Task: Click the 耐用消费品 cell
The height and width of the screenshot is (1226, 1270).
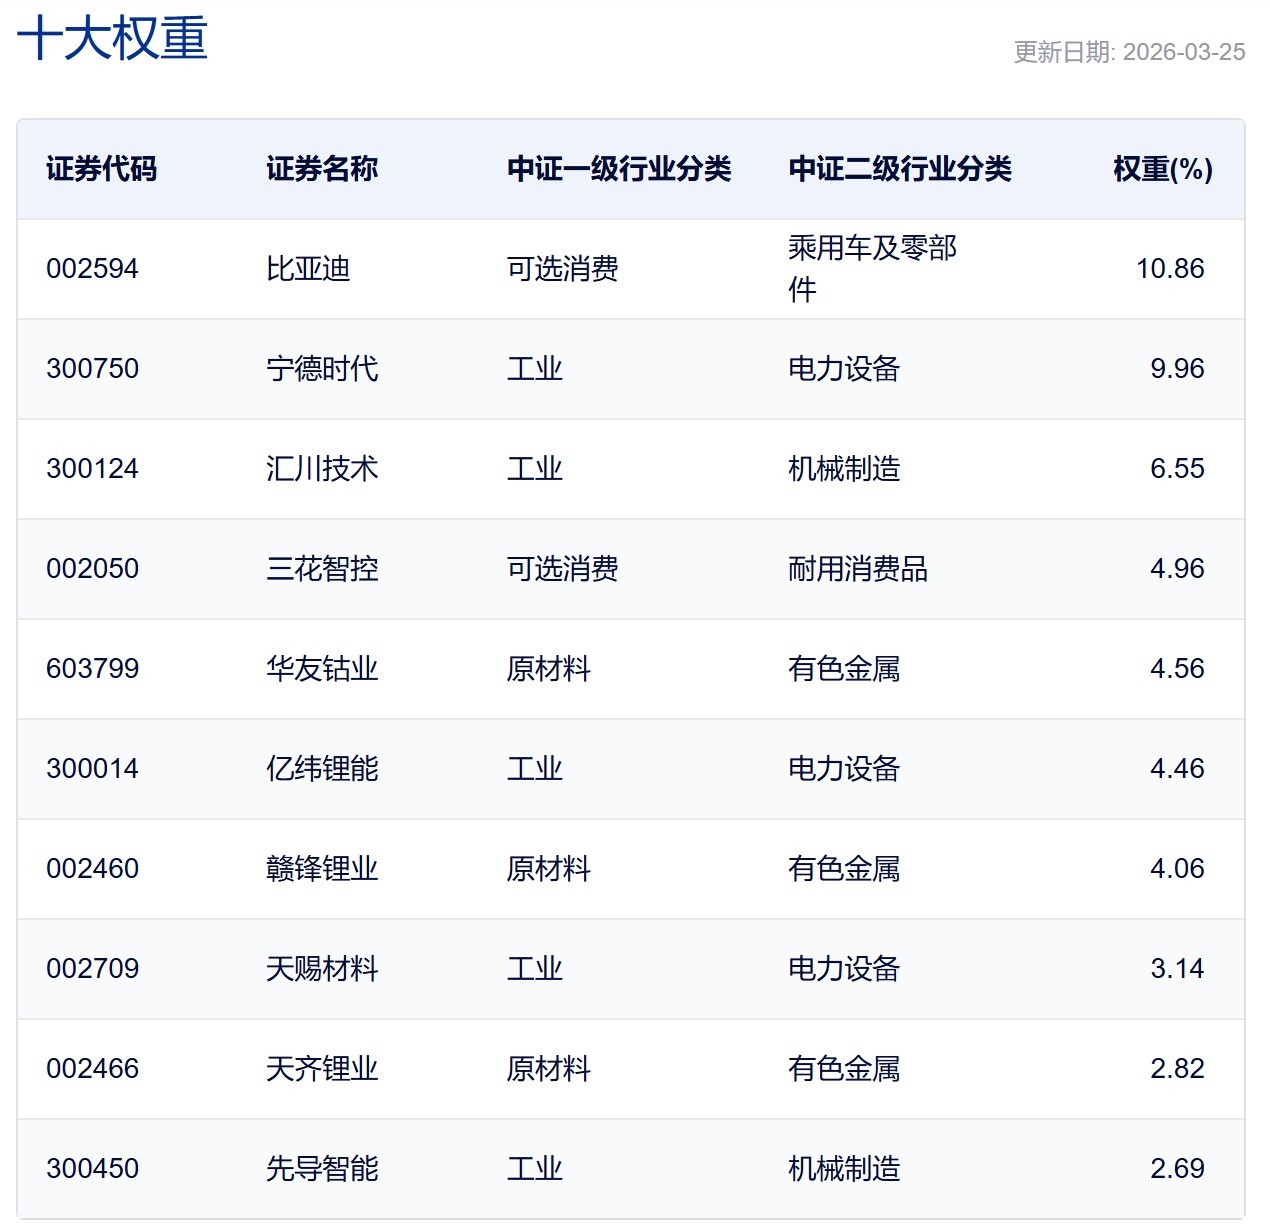Action: click(x=858, y=569)
